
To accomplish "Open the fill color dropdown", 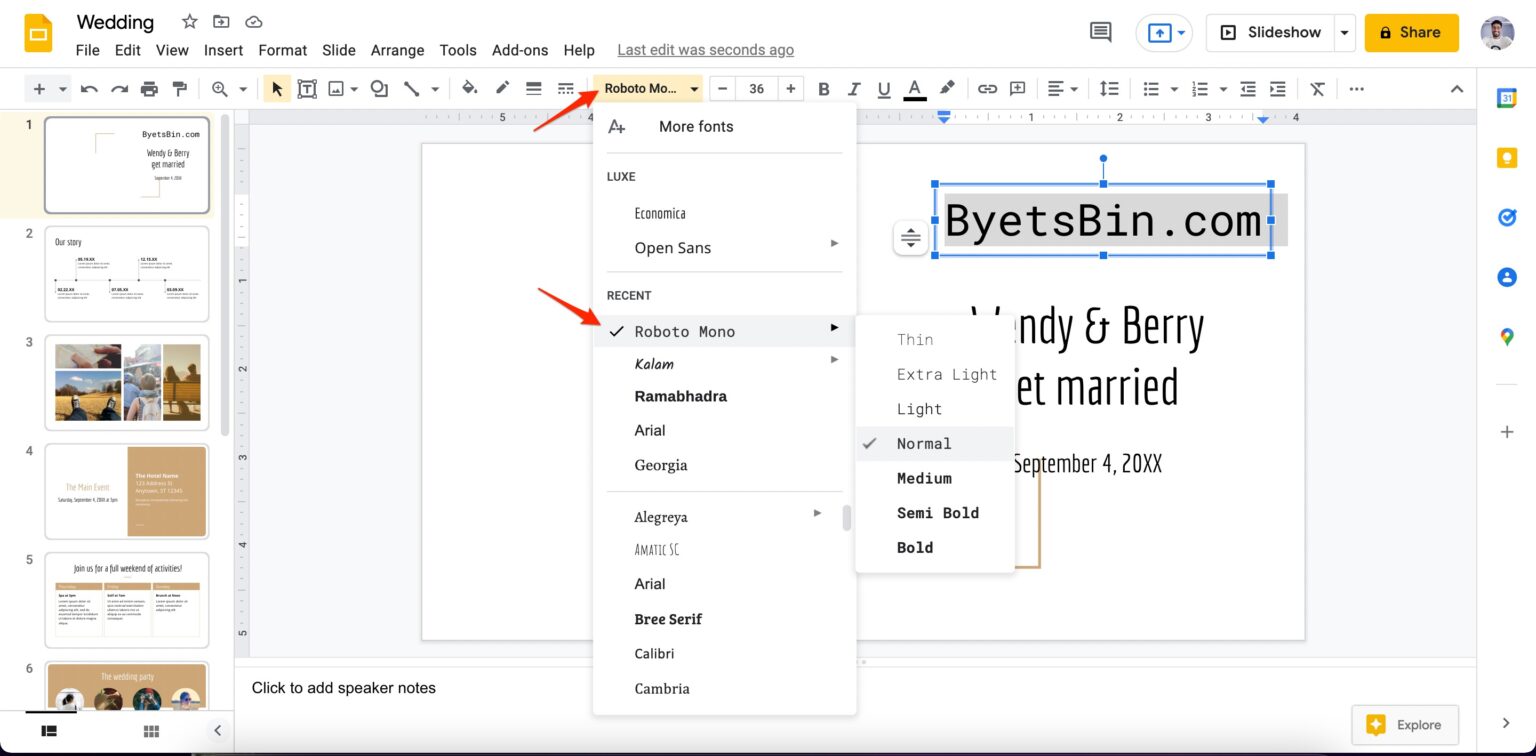I will pos(470,88).
